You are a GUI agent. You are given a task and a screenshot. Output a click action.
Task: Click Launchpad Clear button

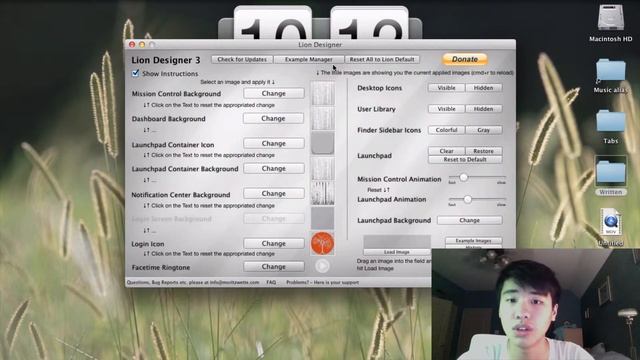(446, 151)
